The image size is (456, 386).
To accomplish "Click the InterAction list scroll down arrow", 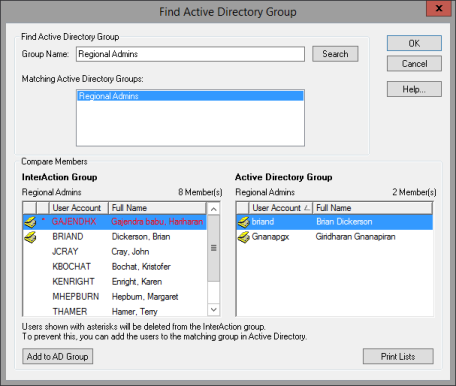I will coord(214,310).
